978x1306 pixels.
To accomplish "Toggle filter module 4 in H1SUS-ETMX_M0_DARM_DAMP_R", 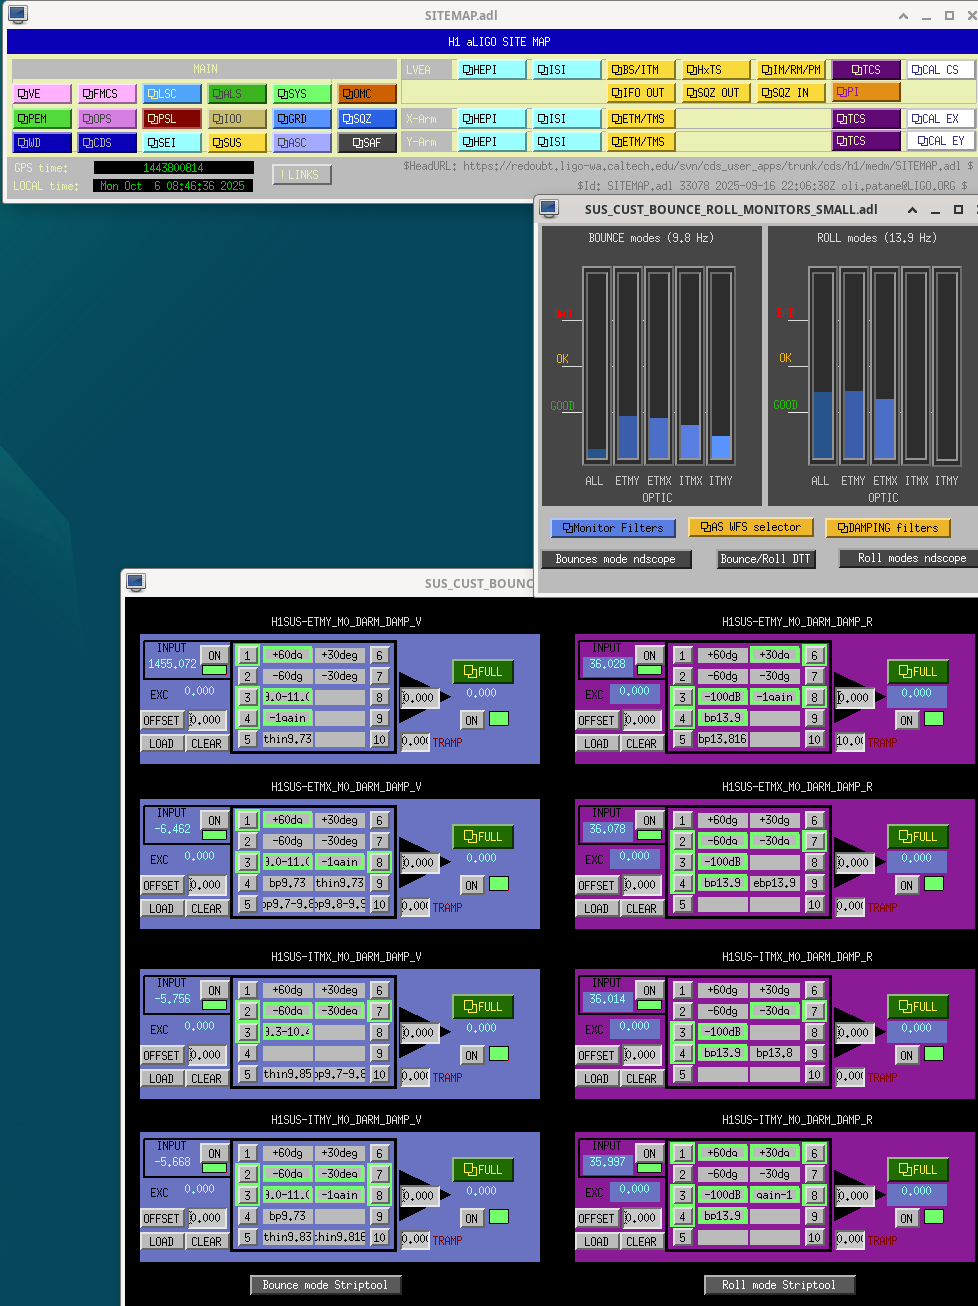I will (682, 883).
